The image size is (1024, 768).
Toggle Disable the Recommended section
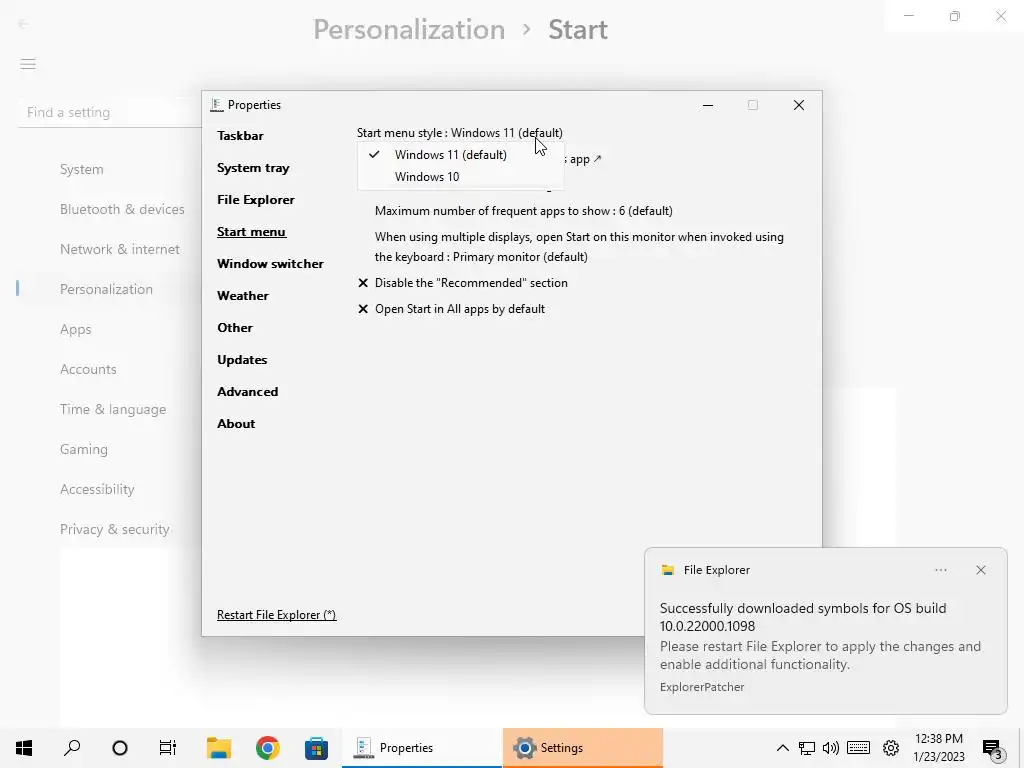(463, 283)
